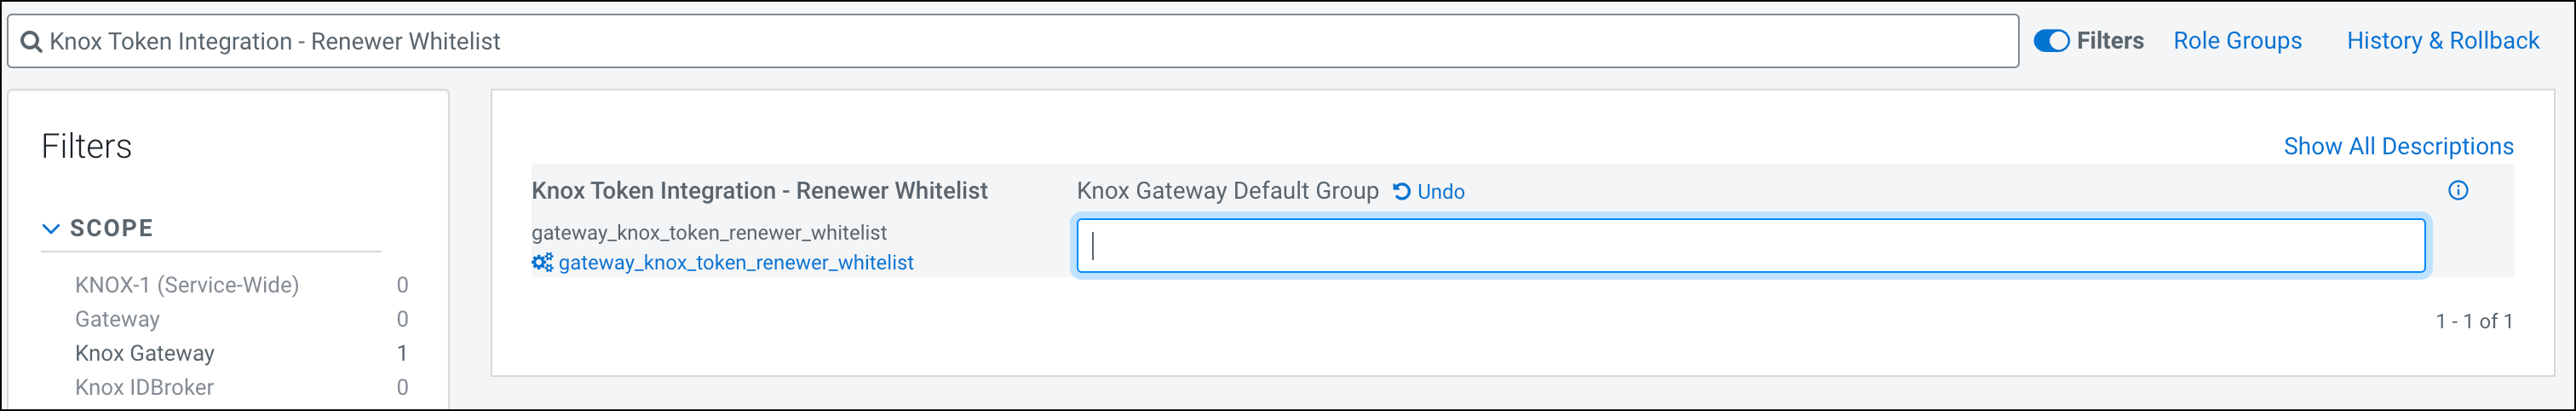Screen dimensions: 2576x411
Task: Click the Undo text link
Action: (x=1440, y=192)
